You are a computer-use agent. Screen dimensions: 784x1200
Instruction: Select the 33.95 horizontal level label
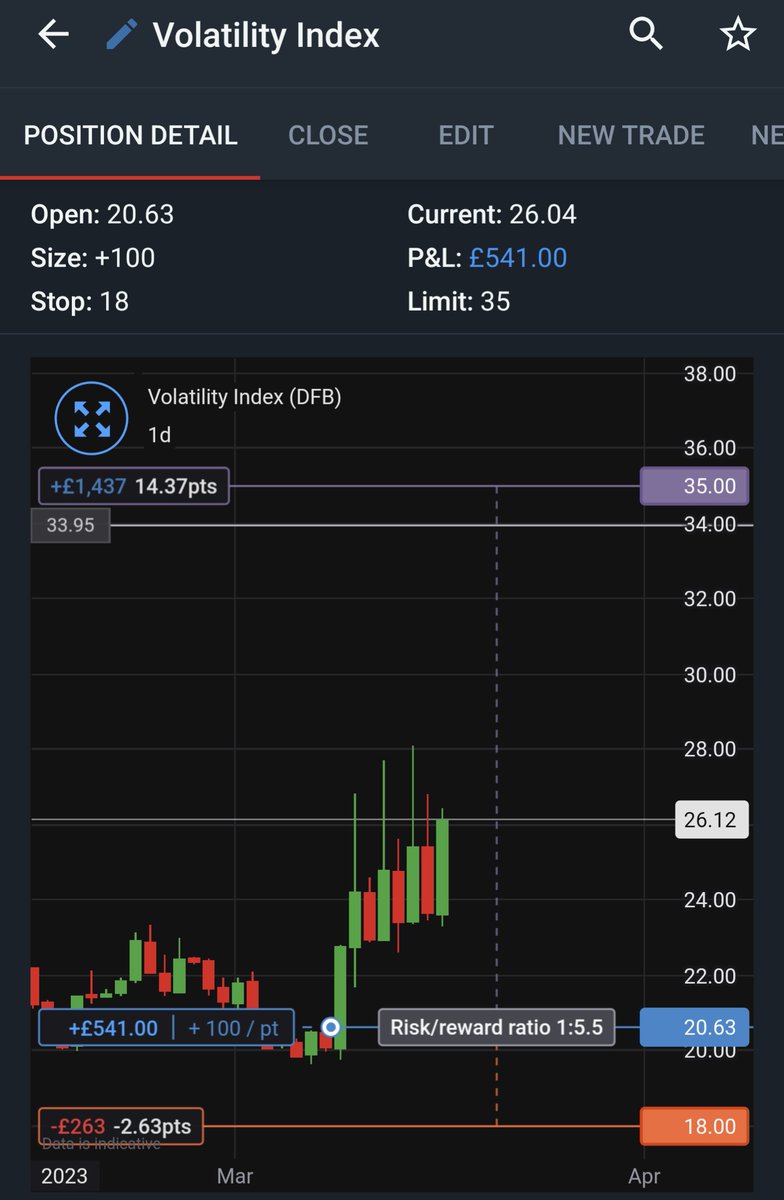70,525
